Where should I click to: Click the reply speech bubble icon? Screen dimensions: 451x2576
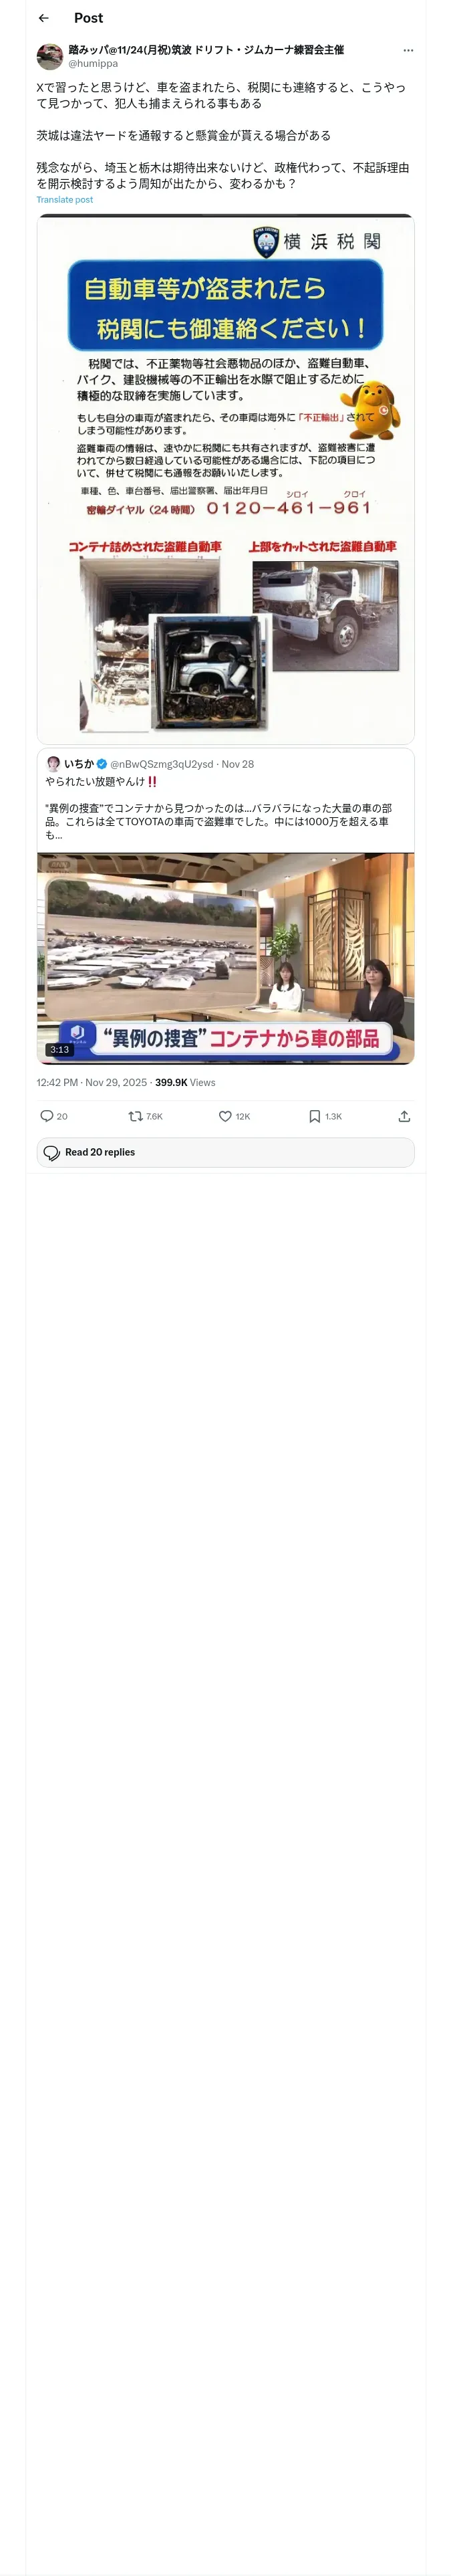[x=47, y=1116]
